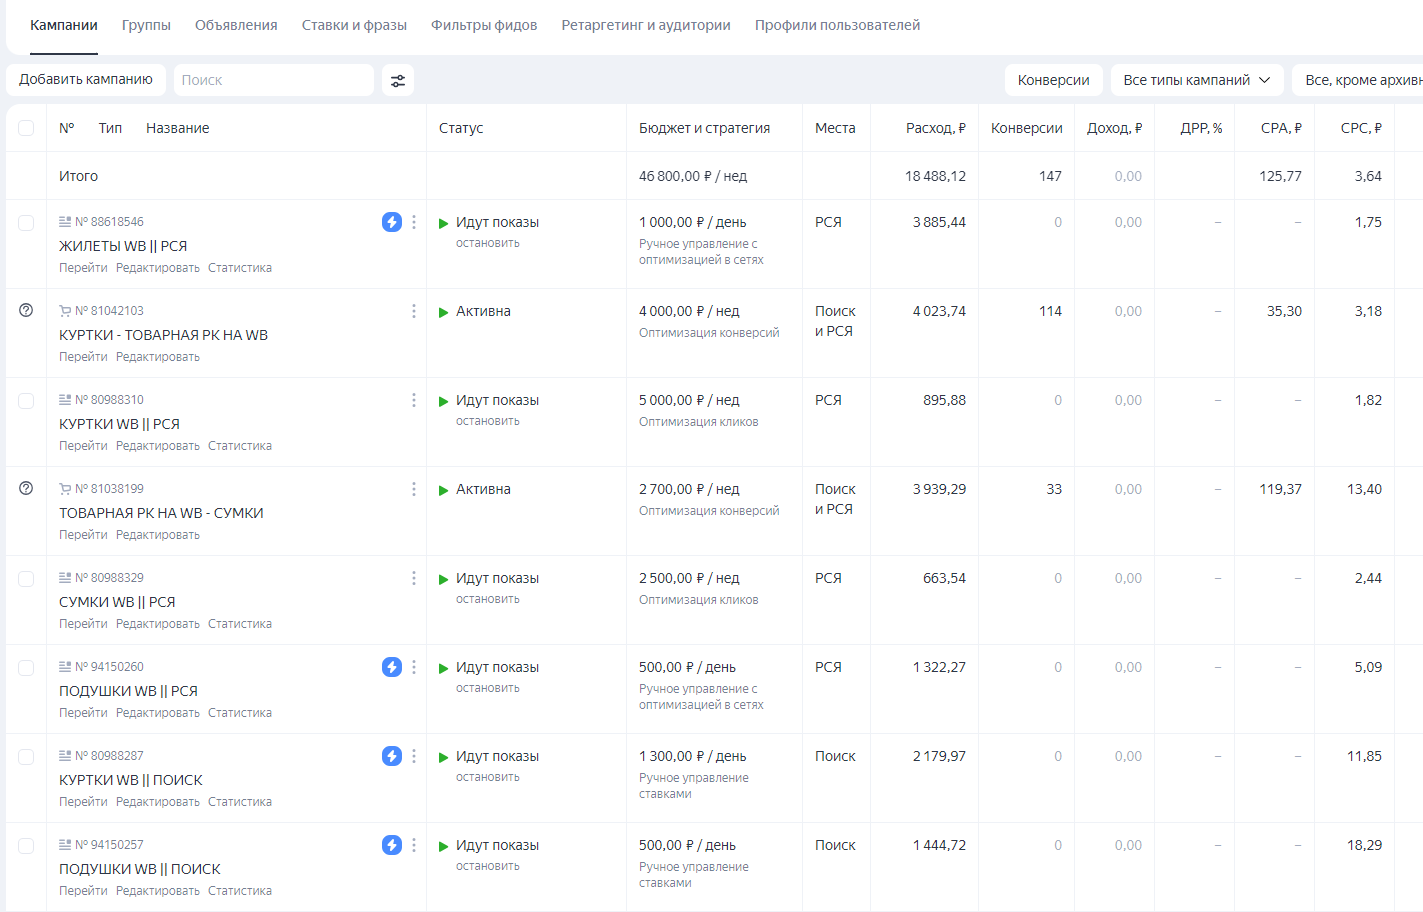Click lightning icon for ЖИЛЕТЫ WB || РСЯ
This screenshot has width=1423, height=912.
[392, 222]
